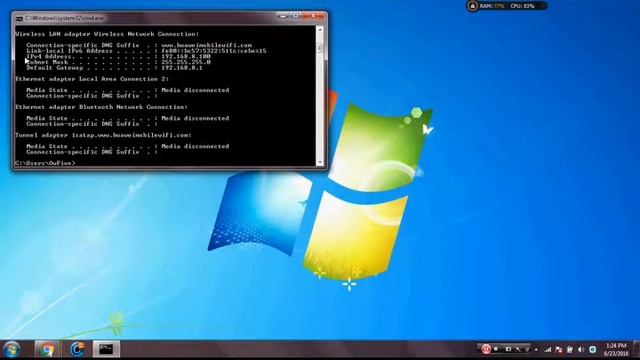Viewport: 640px width, 360px height.
Task: Click the RAM CPU meter gadget icon
Action: coord(472,6)
